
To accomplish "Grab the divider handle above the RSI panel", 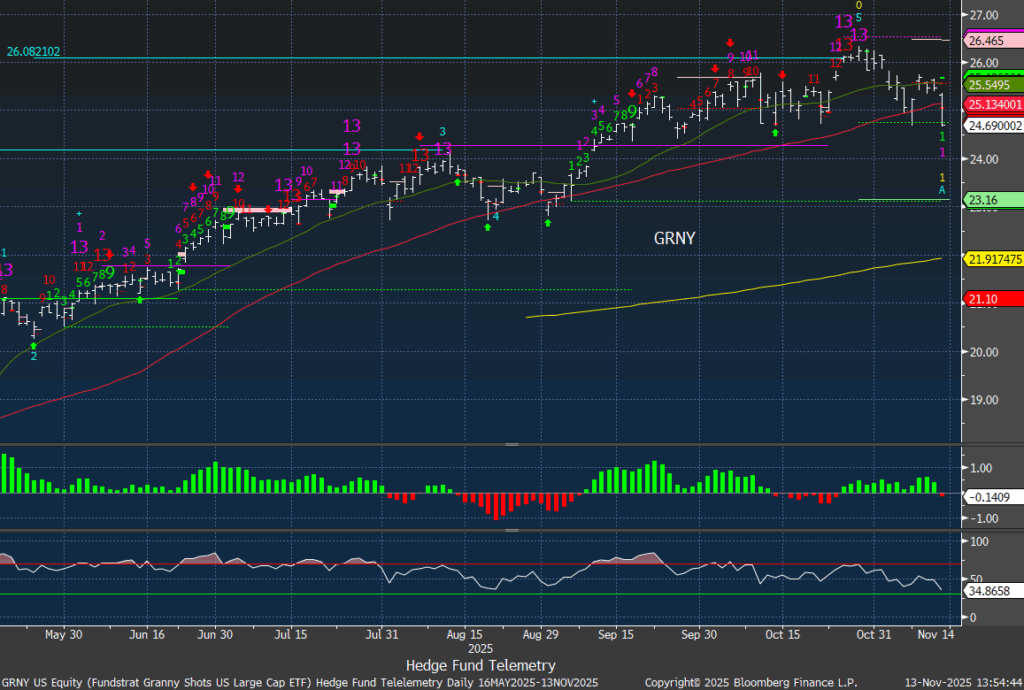I will [x=511, y=530].
